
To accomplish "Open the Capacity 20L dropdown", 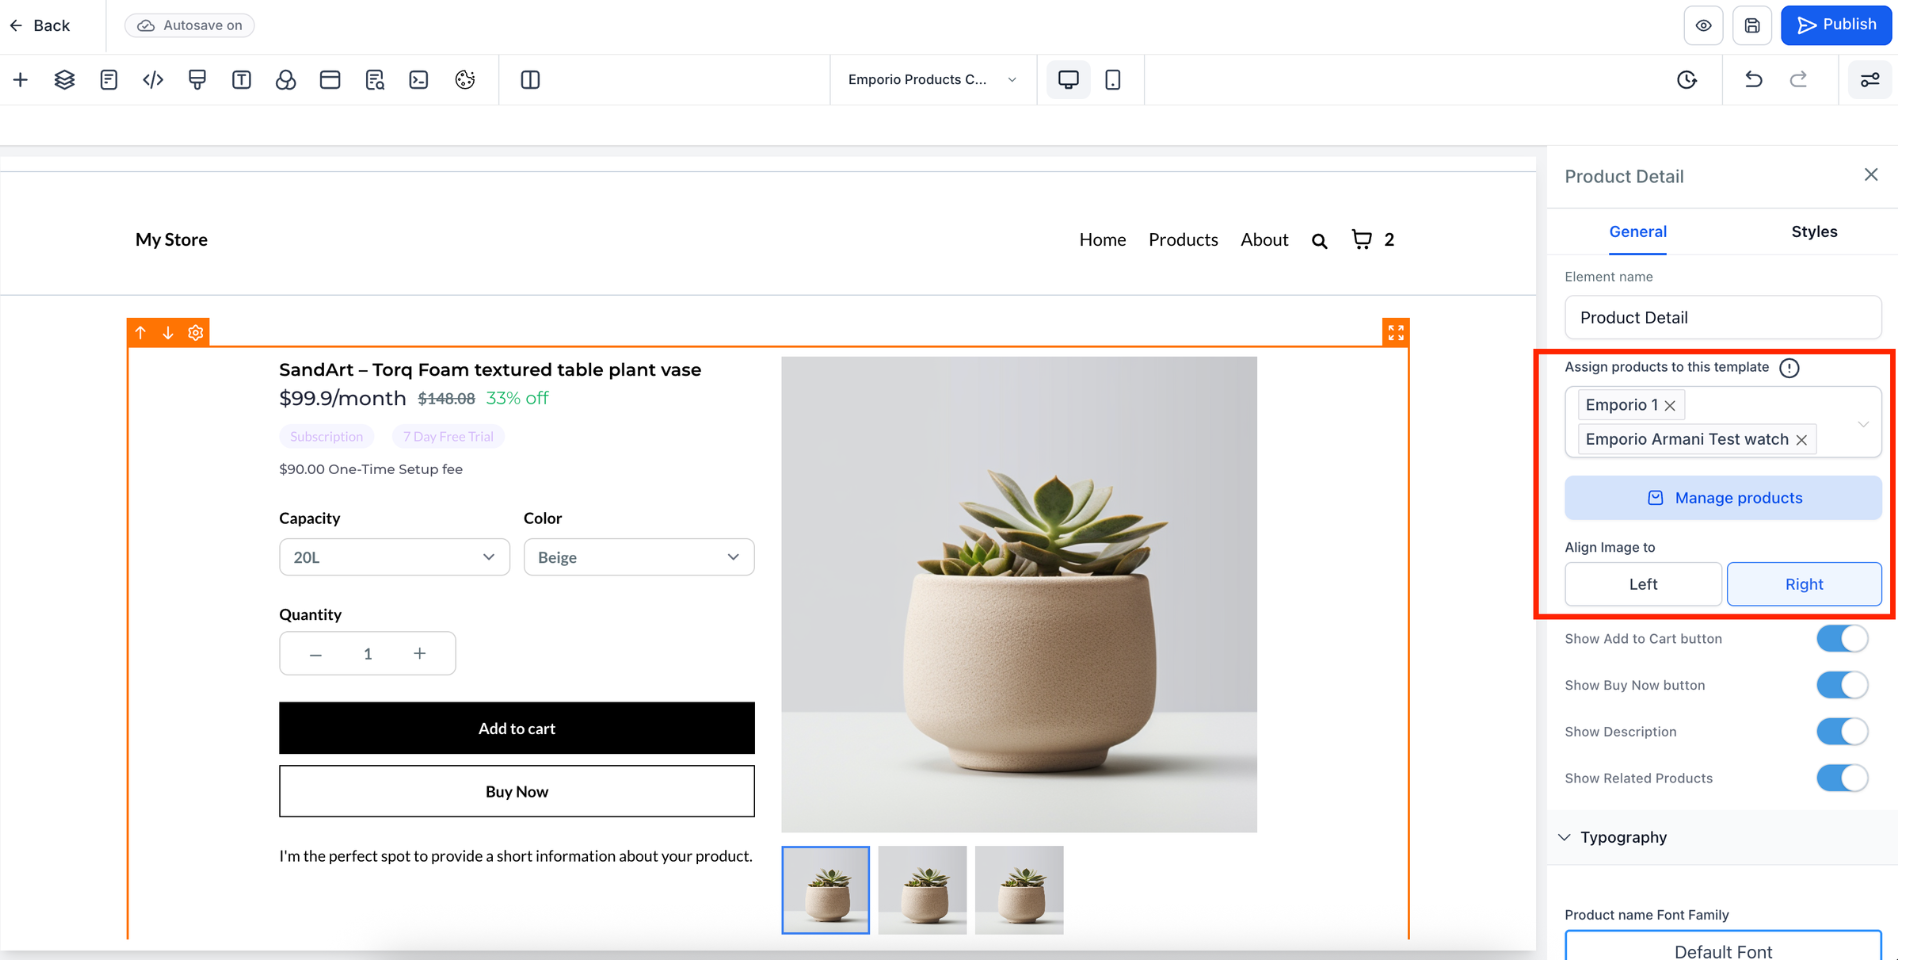I will (x=394, y=557).
